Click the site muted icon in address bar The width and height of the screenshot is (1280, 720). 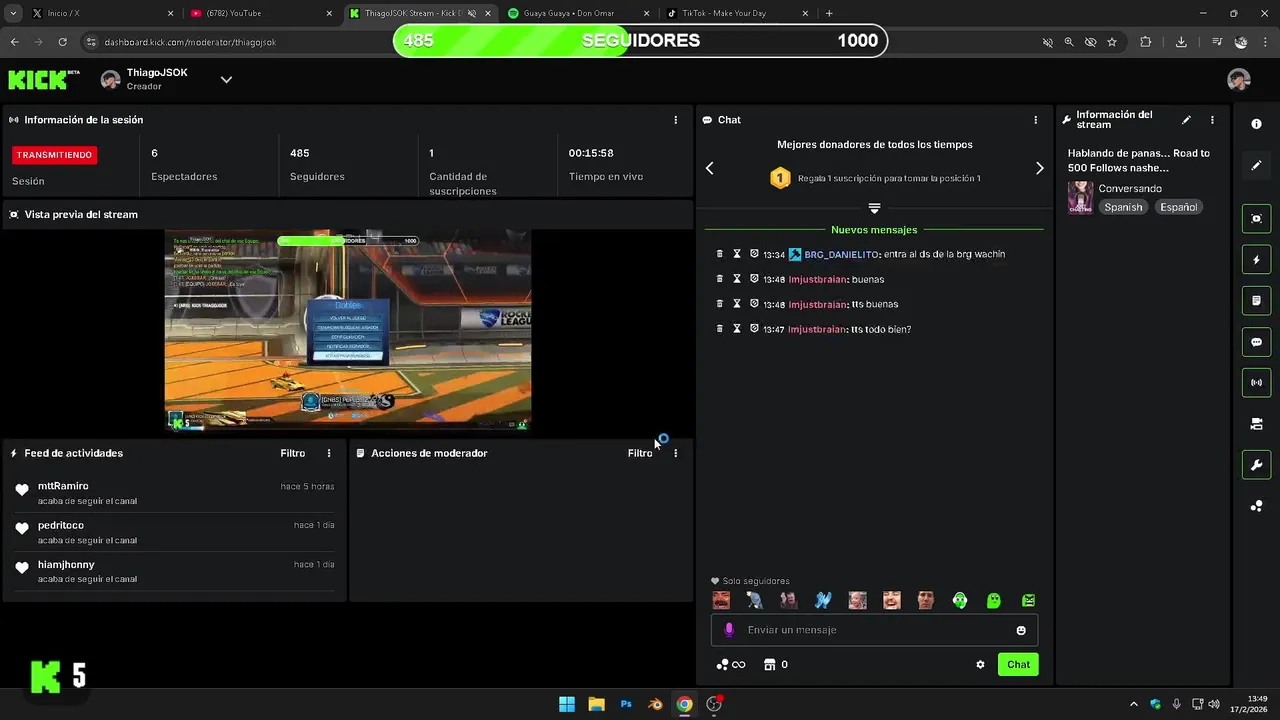tap(1047, 42)
